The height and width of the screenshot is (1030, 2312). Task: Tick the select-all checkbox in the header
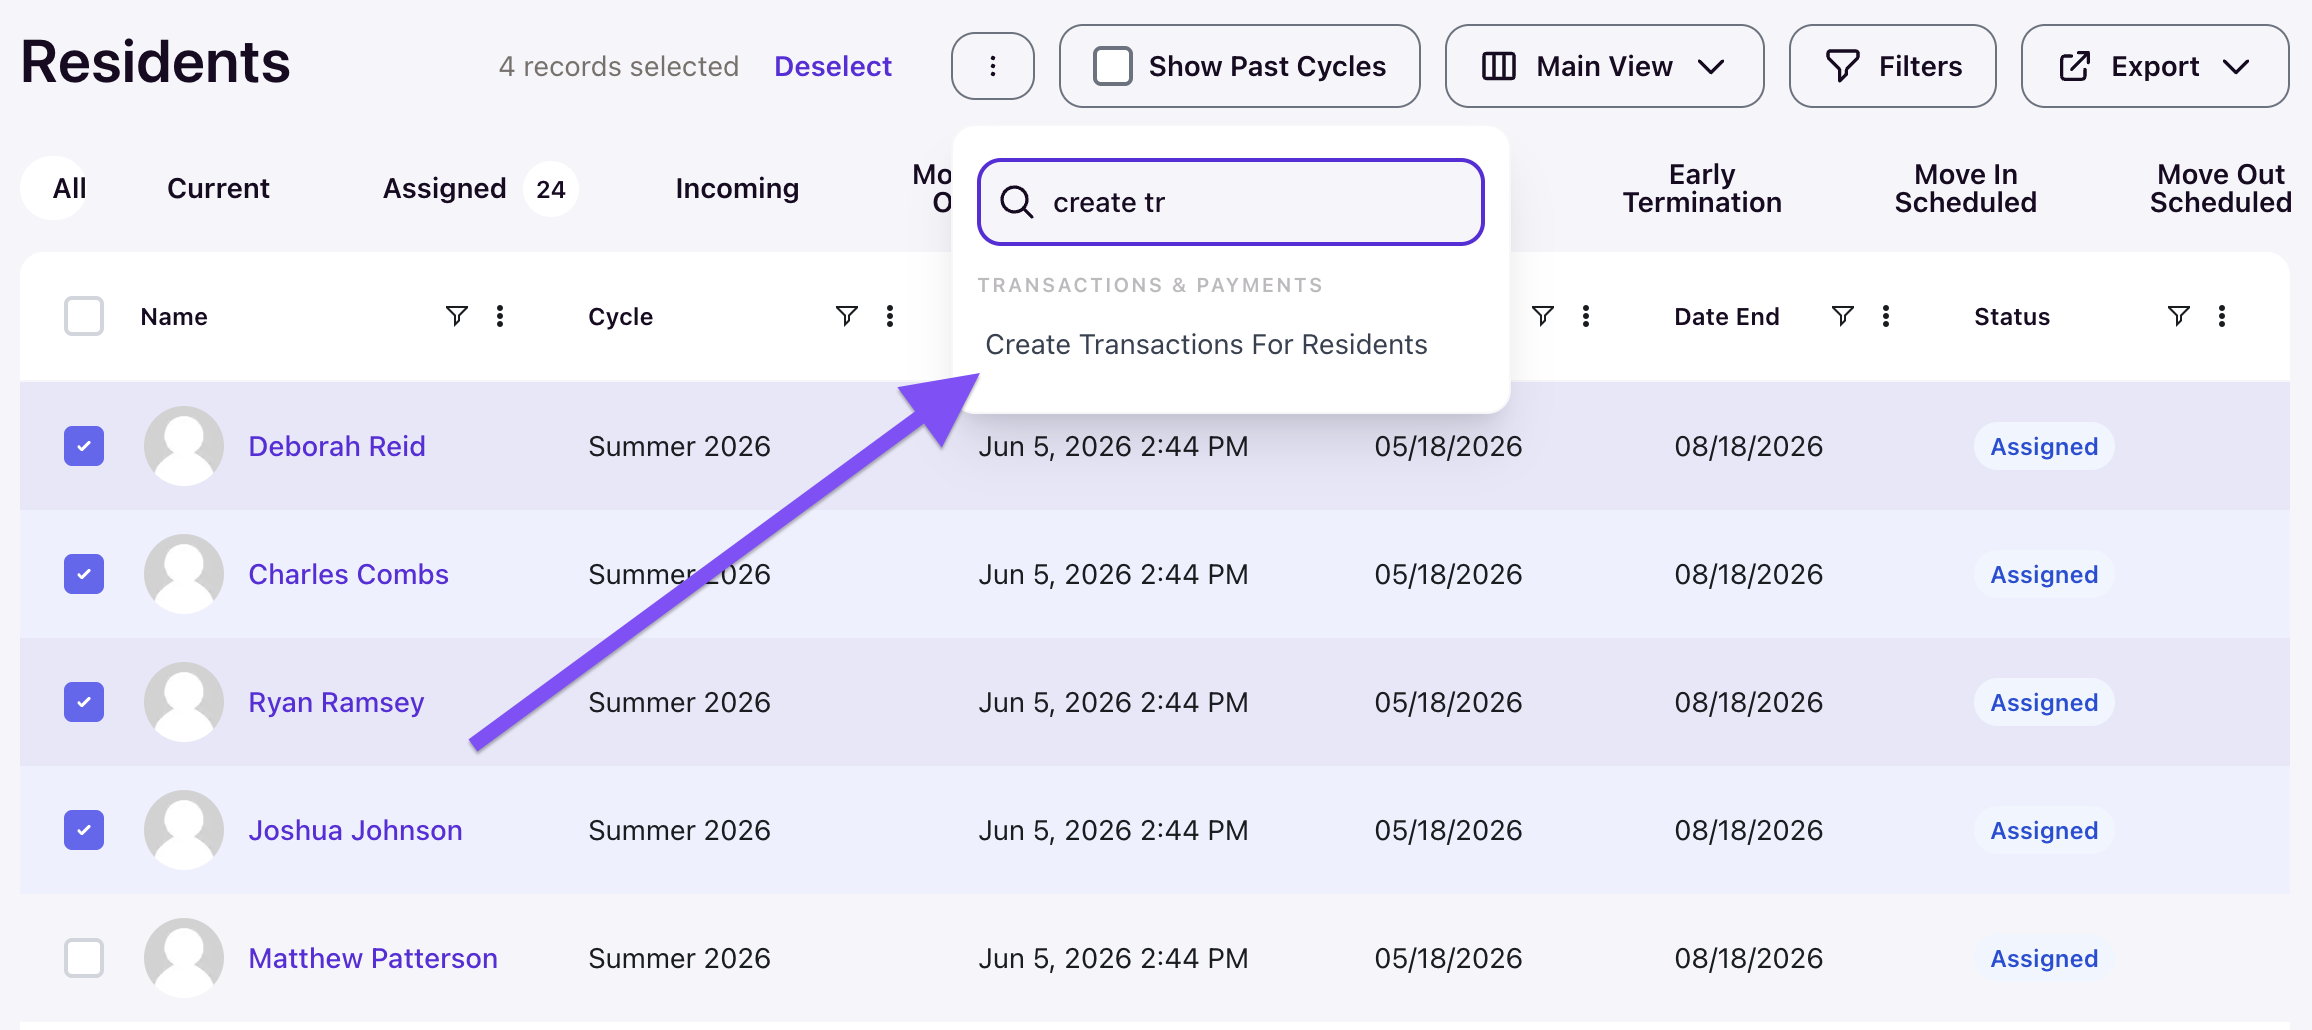(84, 316)
